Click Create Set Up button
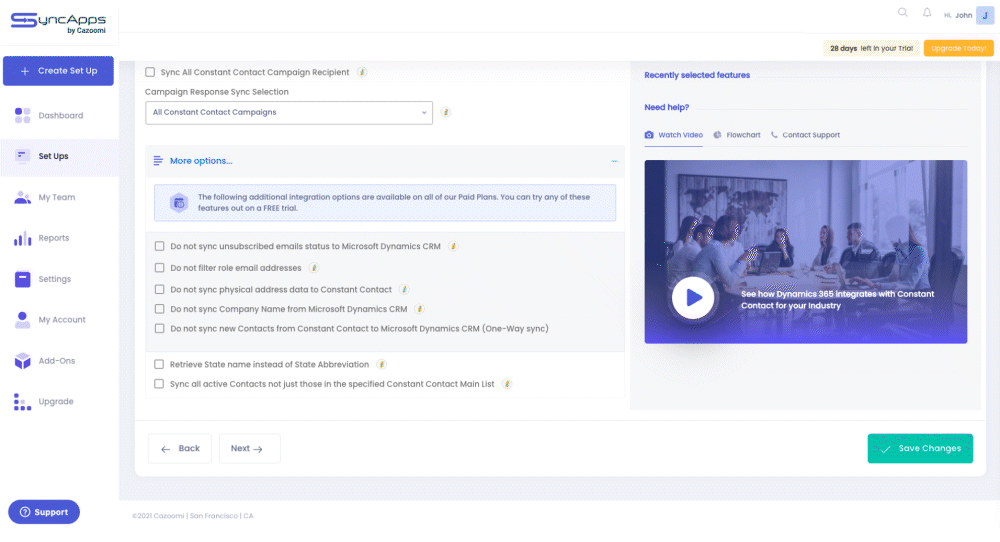Viewport: 1000px width, 542px height. pyautogui.click(x=59, y=71)
